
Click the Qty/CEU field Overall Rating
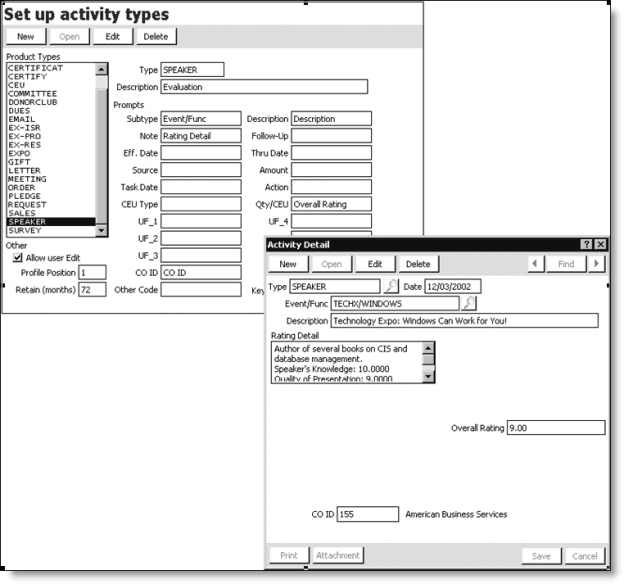coord(332,204)
